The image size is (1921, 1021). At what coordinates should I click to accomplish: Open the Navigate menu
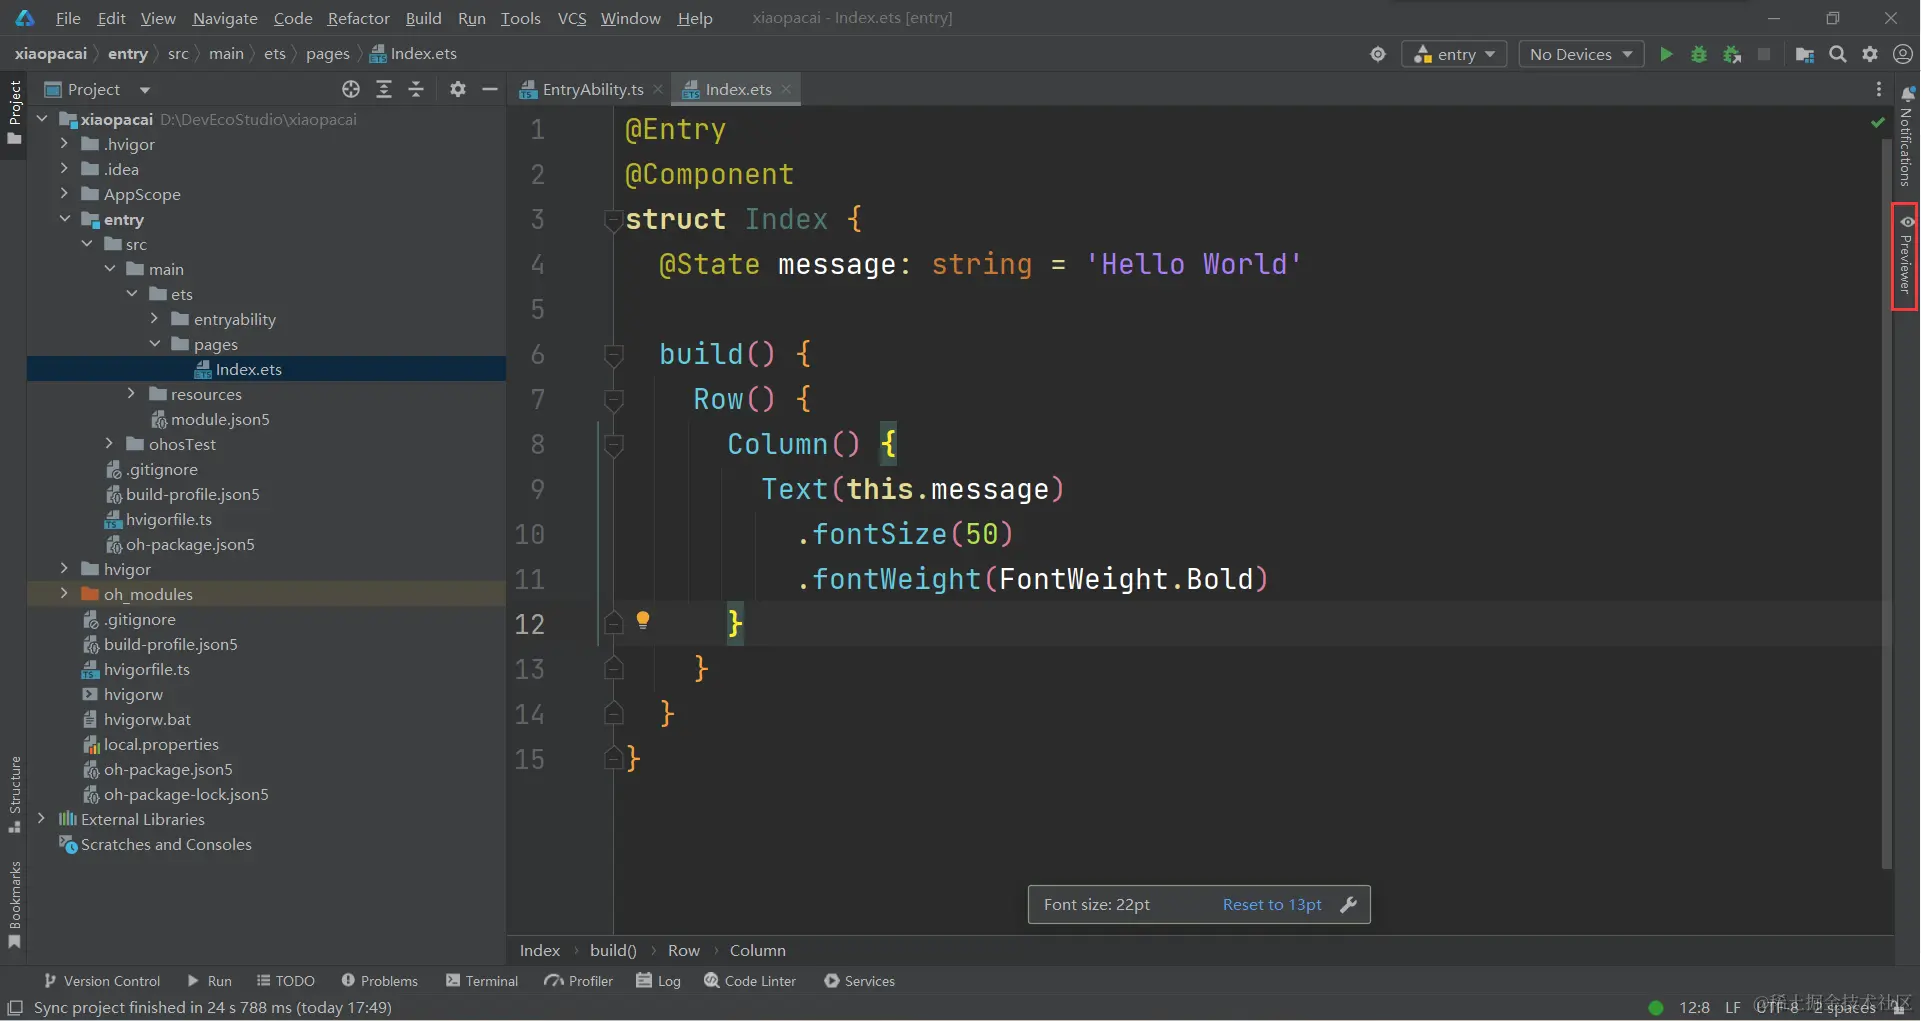[225, 18]
